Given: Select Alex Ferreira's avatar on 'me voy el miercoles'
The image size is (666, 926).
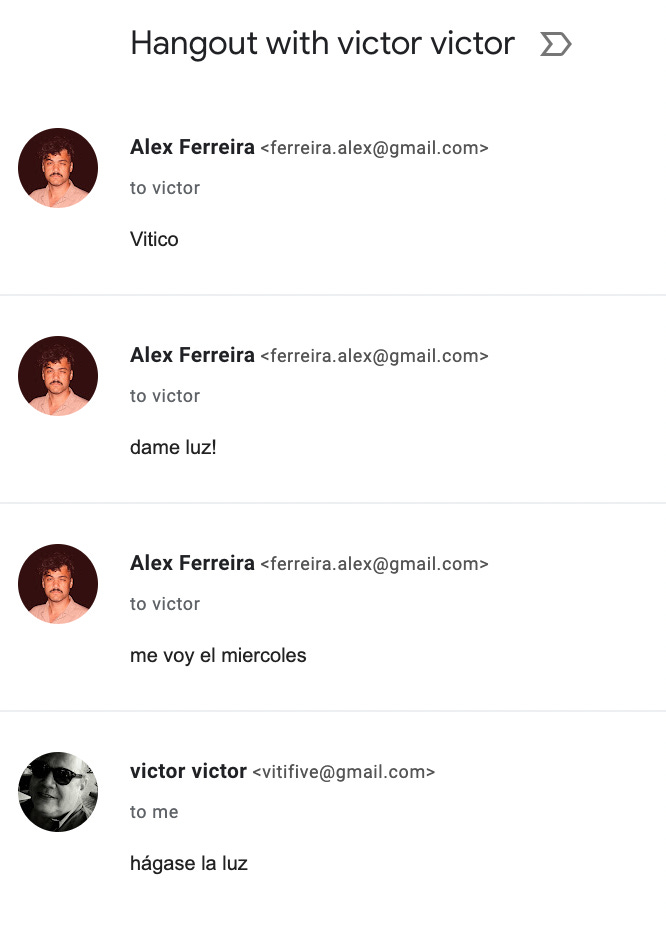Looking at the screenshot, I should (x=58, y=583).
